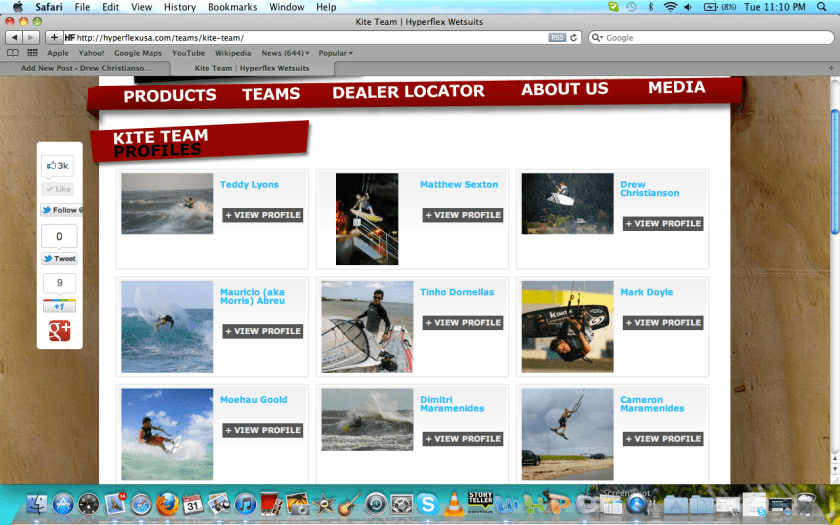This screenshot has height=525, width=840.
Task: Click the Google search field
Action: click(x=710, y=37)
